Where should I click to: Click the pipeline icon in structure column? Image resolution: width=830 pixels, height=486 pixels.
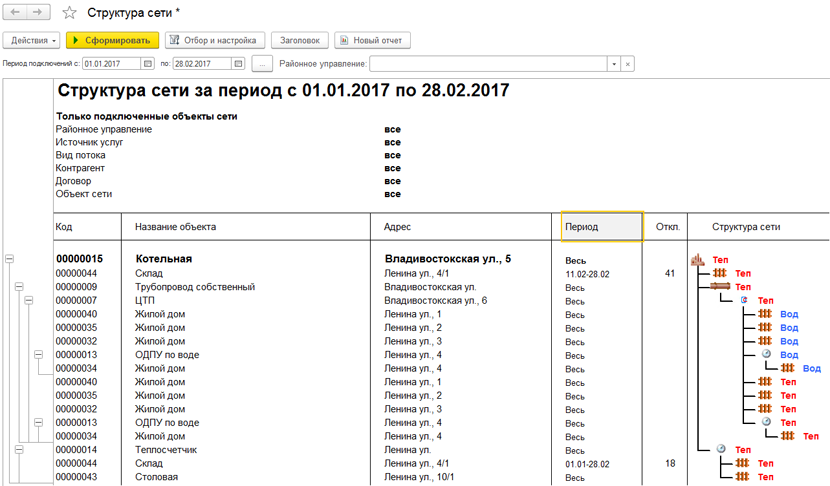click(x=720, y=287)
